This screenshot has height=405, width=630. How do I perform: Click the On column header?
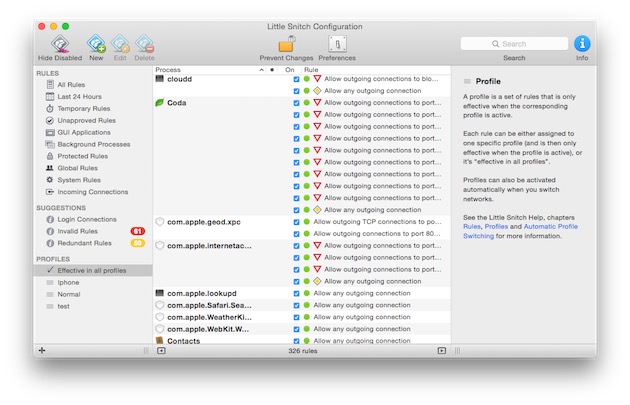pos(290,70)
